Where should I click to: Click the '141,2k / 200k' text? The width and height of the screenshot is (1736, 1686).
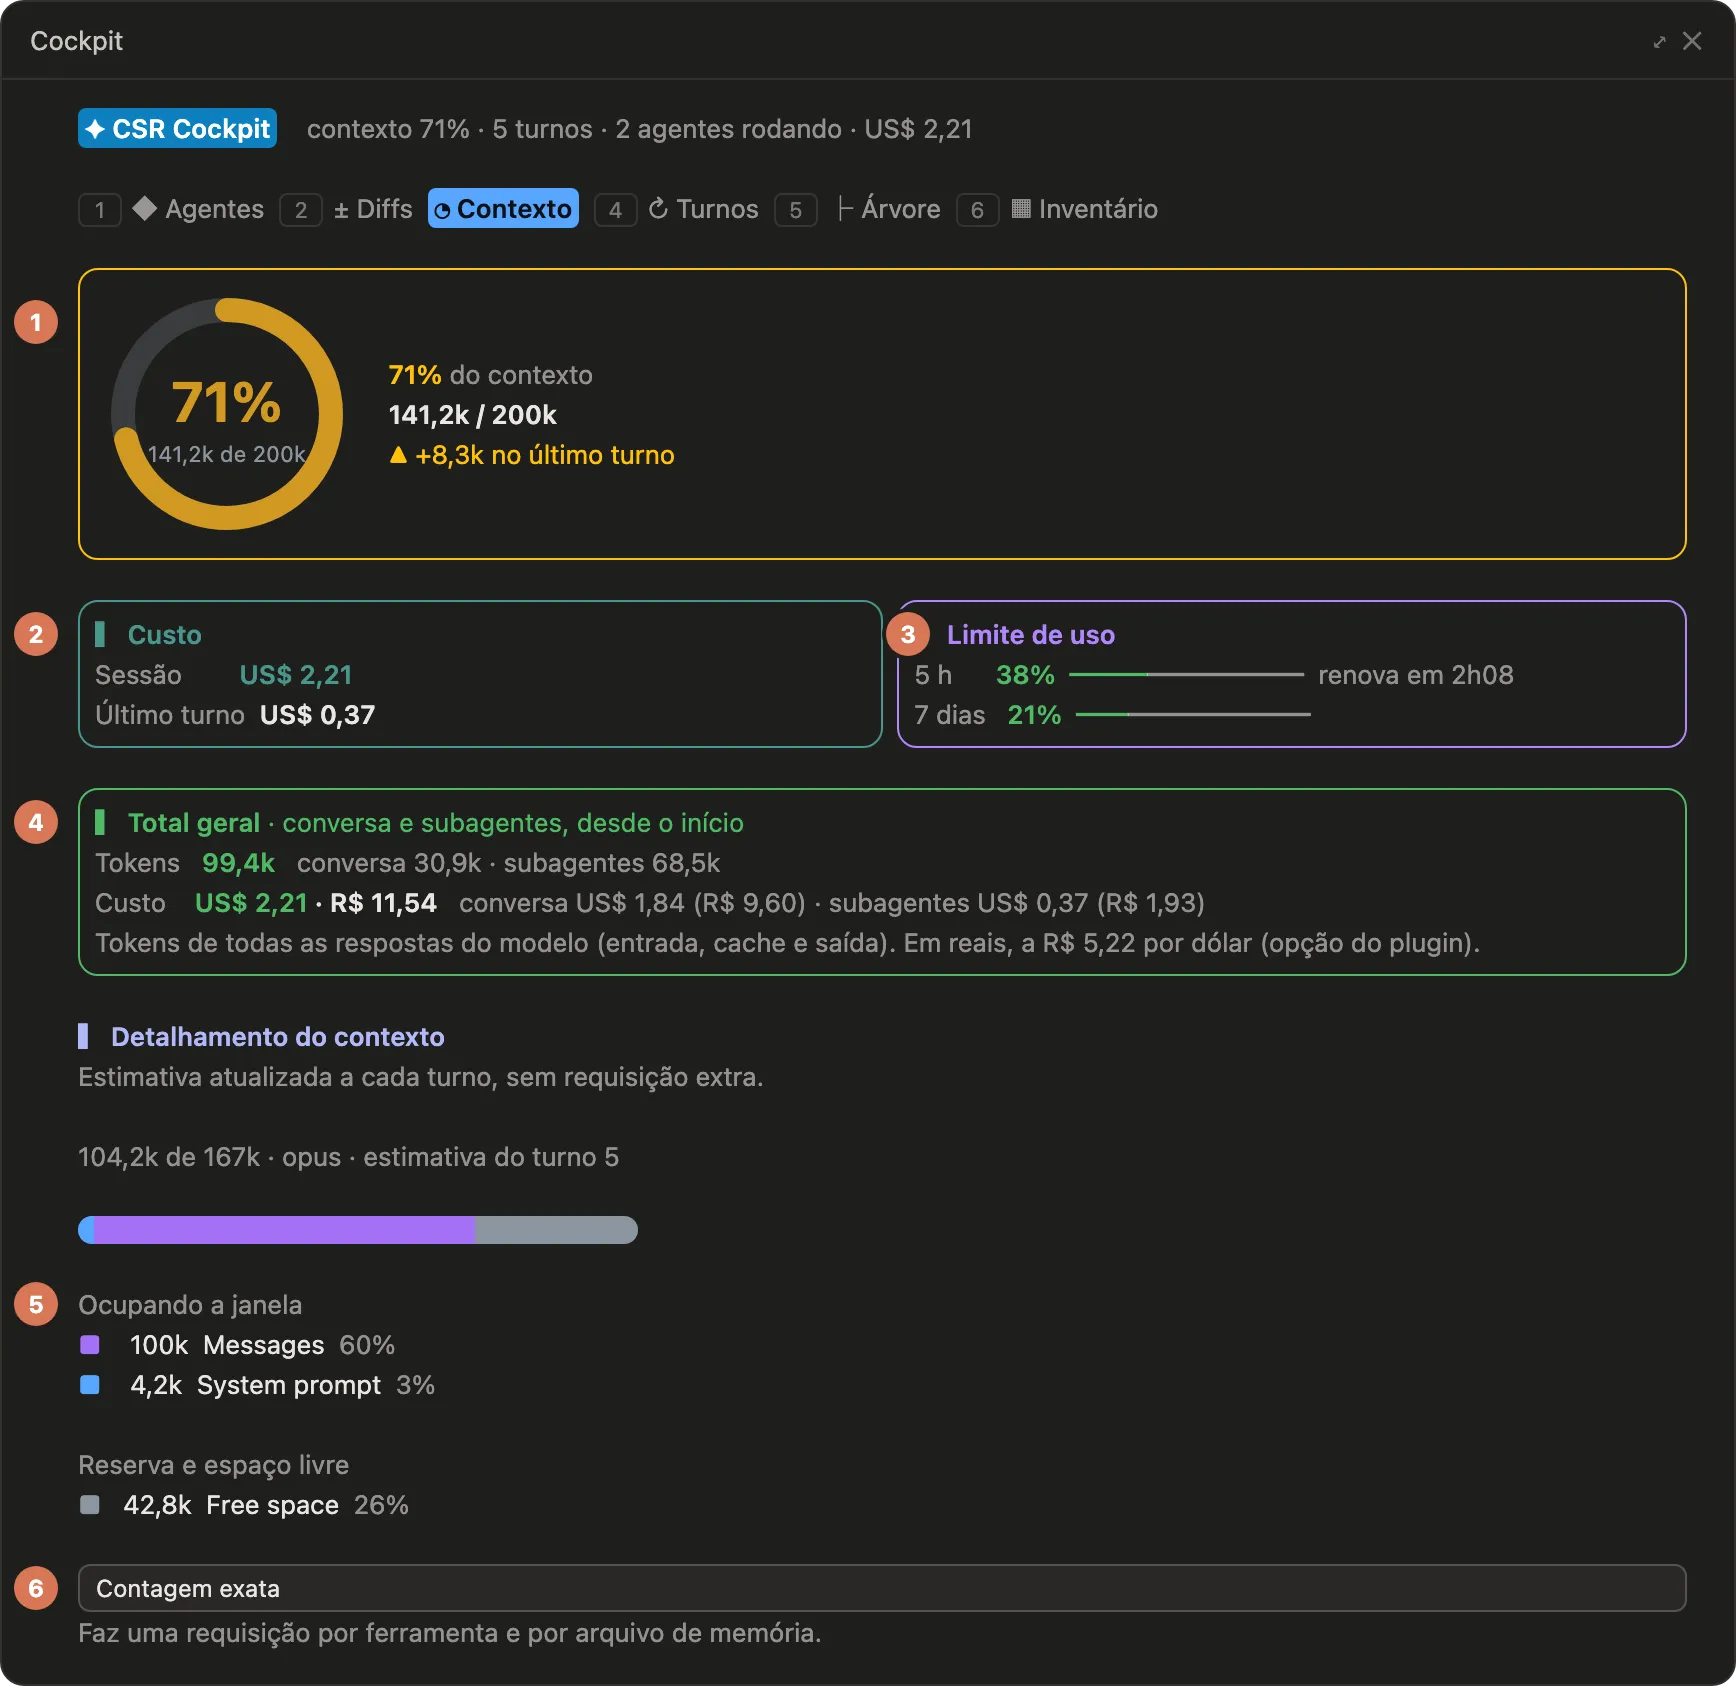(472, 415)
